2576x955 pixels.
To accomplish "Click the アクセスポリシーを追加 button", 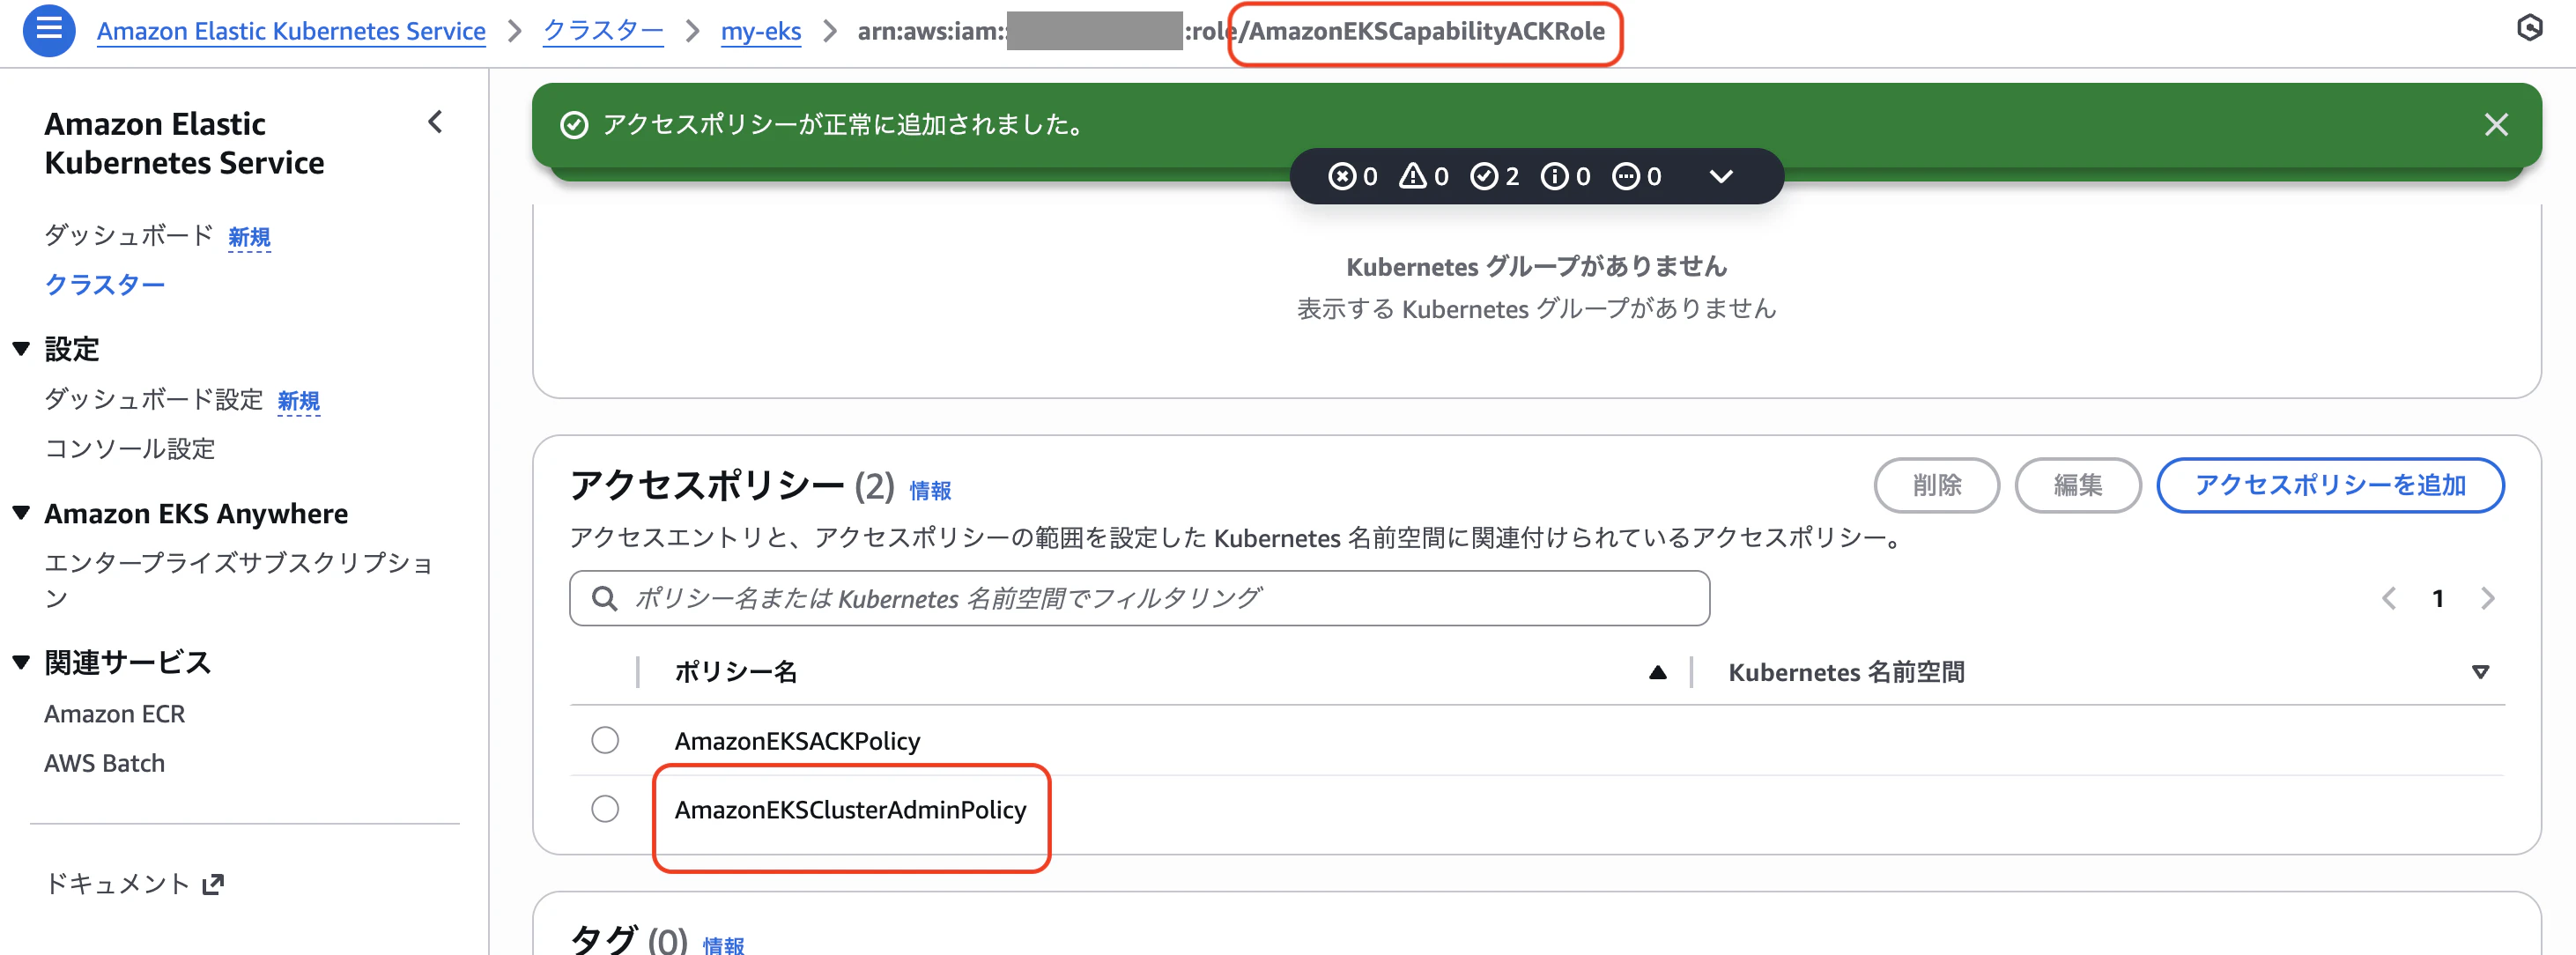I will (x=2330, y=485).
